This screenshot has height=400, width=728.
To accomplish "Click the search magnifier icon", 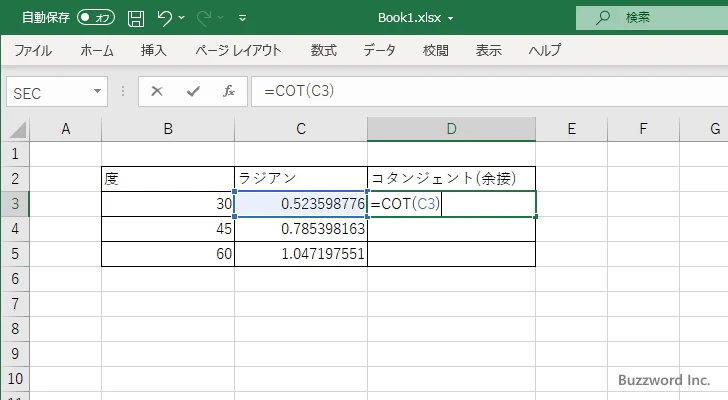I will coord(603,18).
